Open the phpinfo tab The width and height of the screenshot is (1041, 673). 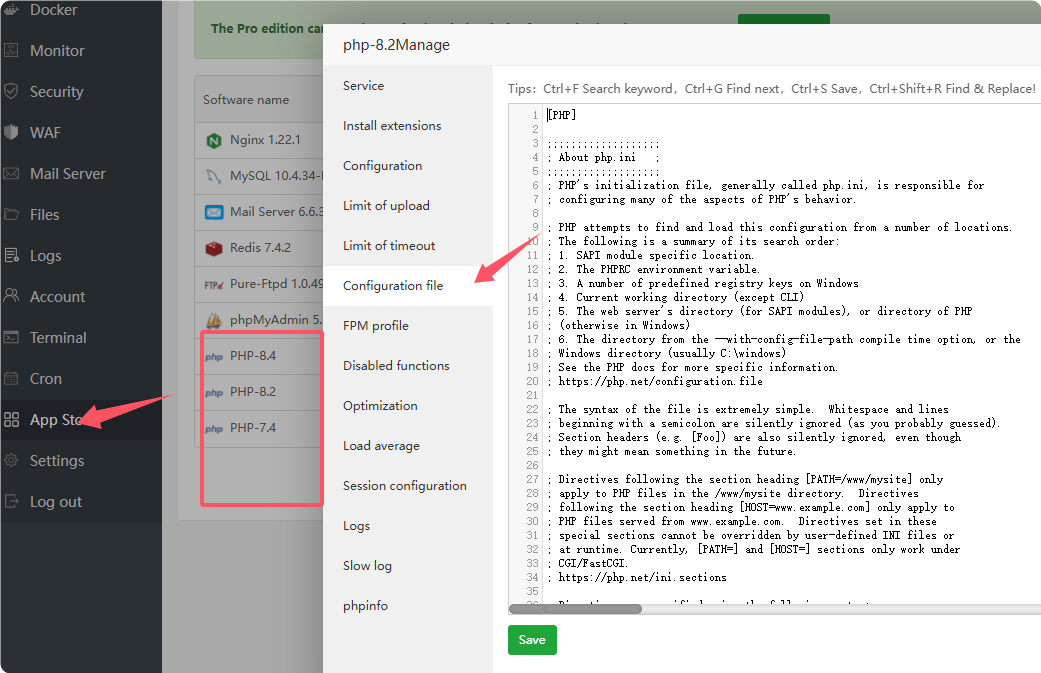[408, 605]
